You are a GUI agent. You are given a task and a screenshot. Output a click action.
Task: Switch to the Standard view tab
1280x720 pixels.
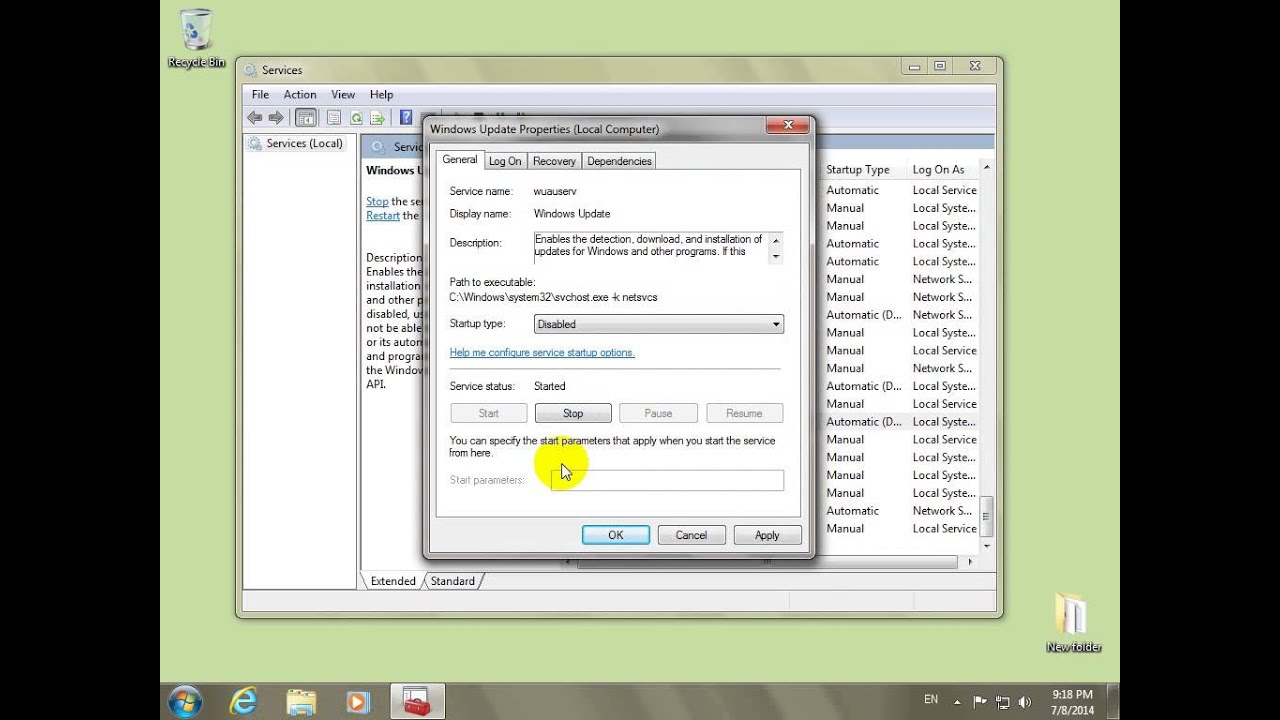pos(453,581)
